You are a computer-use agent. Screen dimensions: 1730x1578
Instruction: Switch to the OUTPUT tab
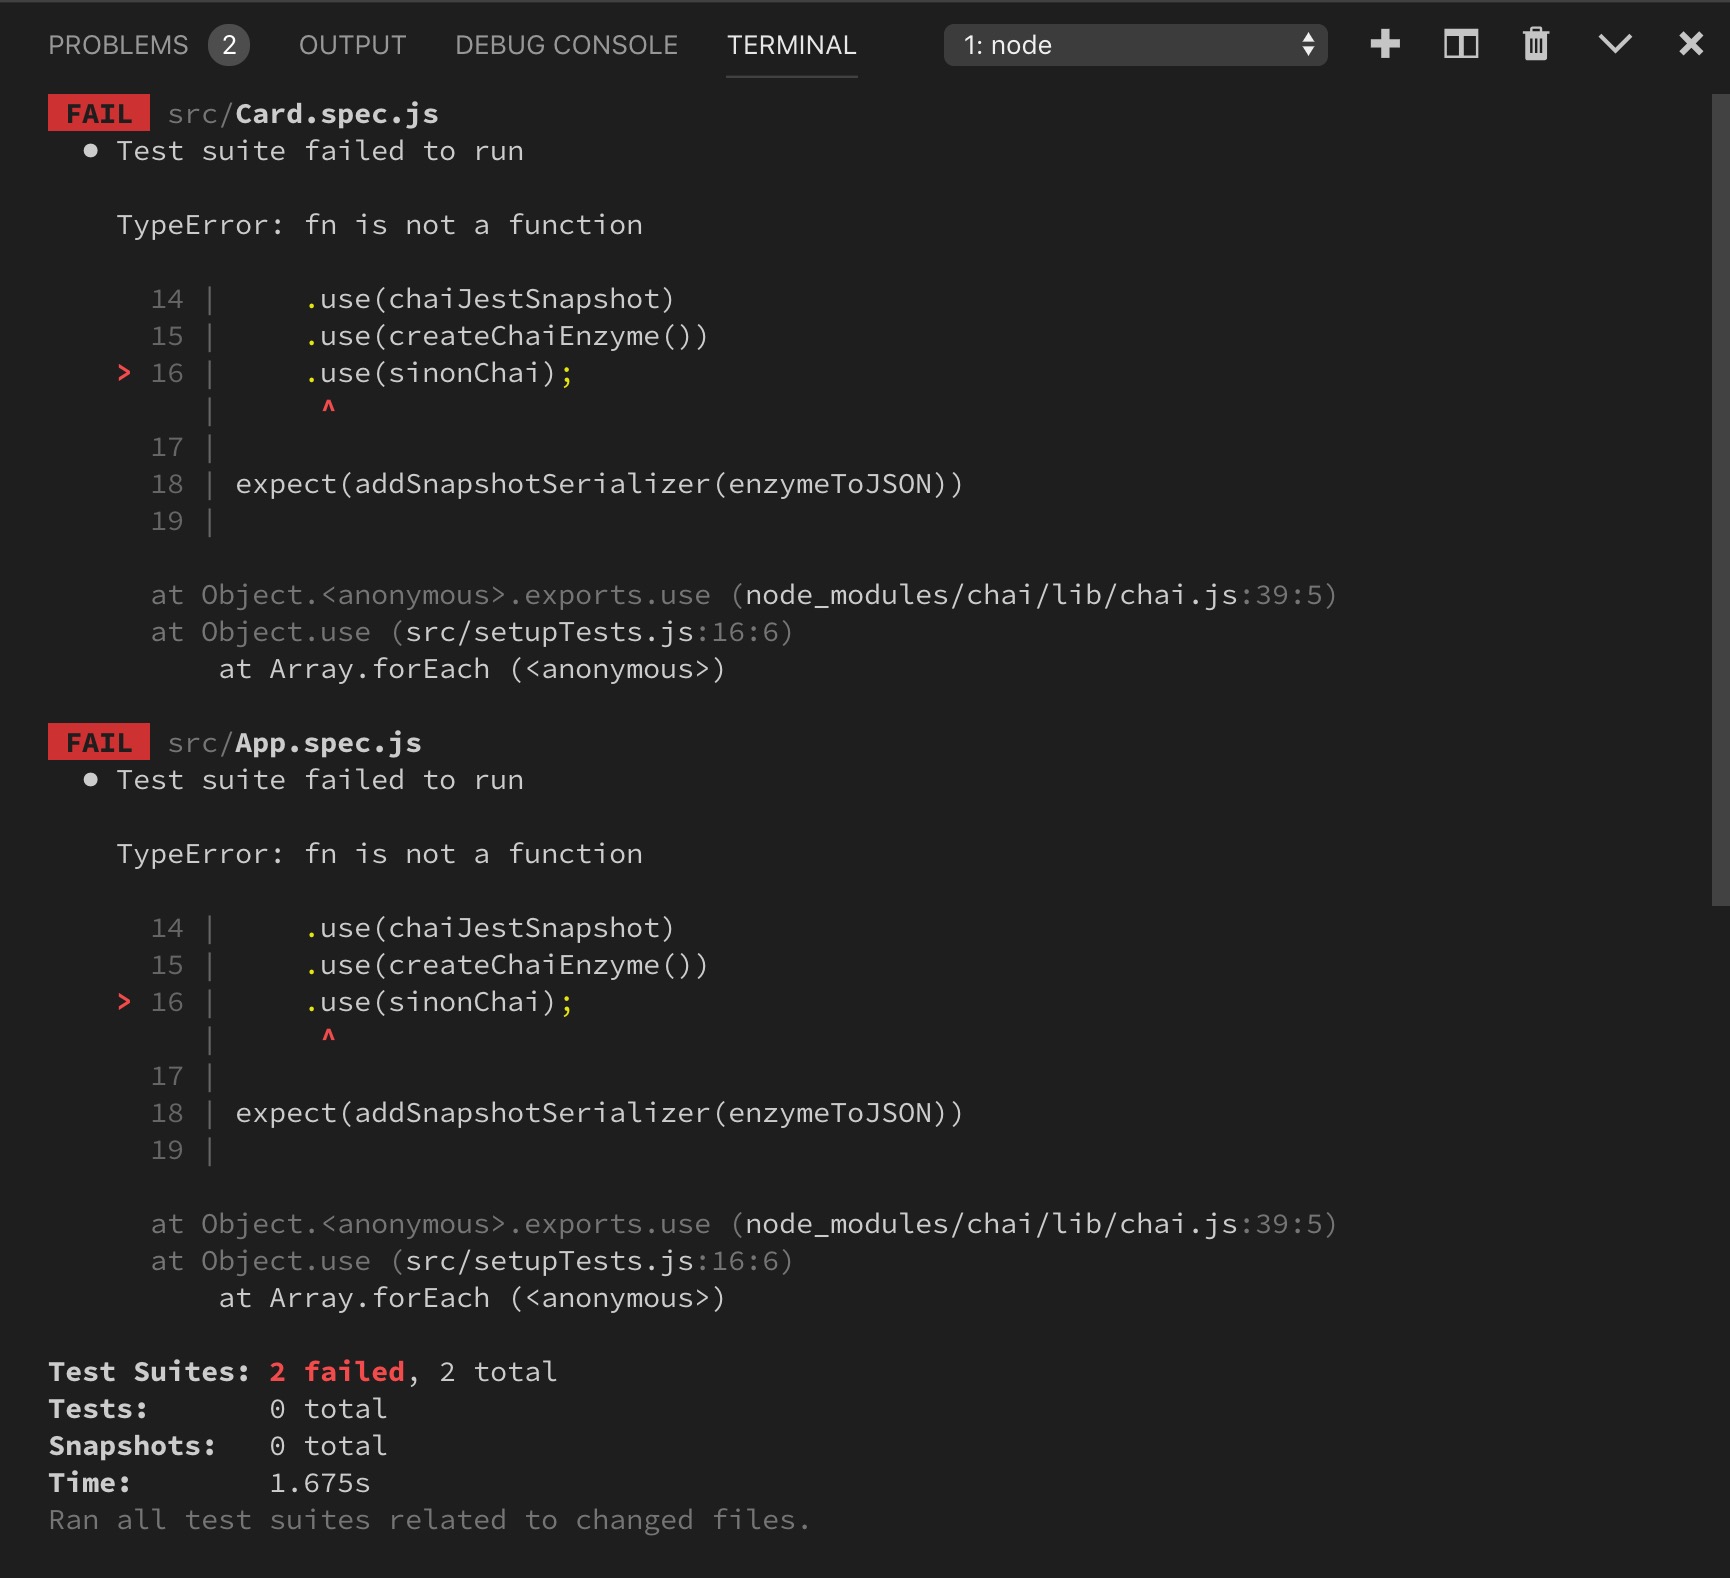pos(351,44)
